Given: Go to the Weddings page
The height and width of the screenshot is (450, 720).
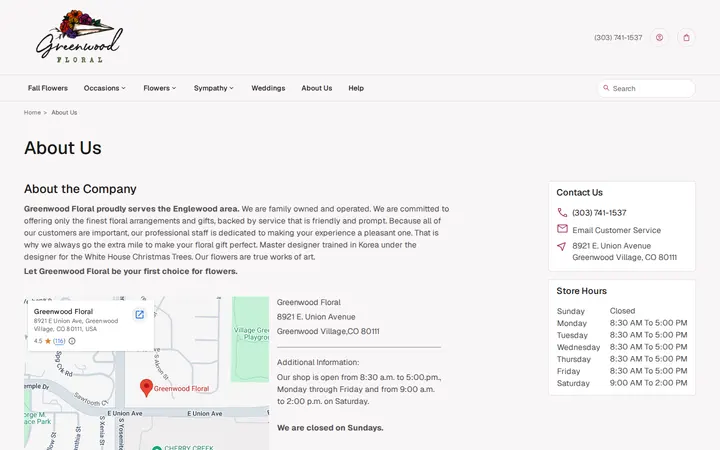Looking at the screenshot, I should (268, 88).
